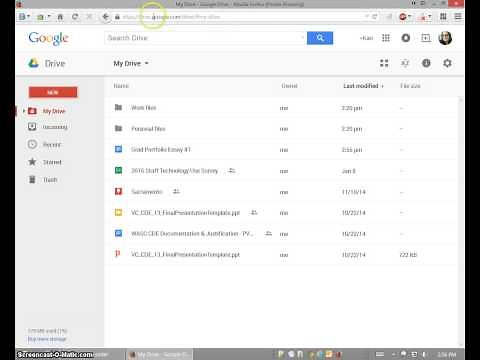Sort by Name column header

[x=121, y=86]
